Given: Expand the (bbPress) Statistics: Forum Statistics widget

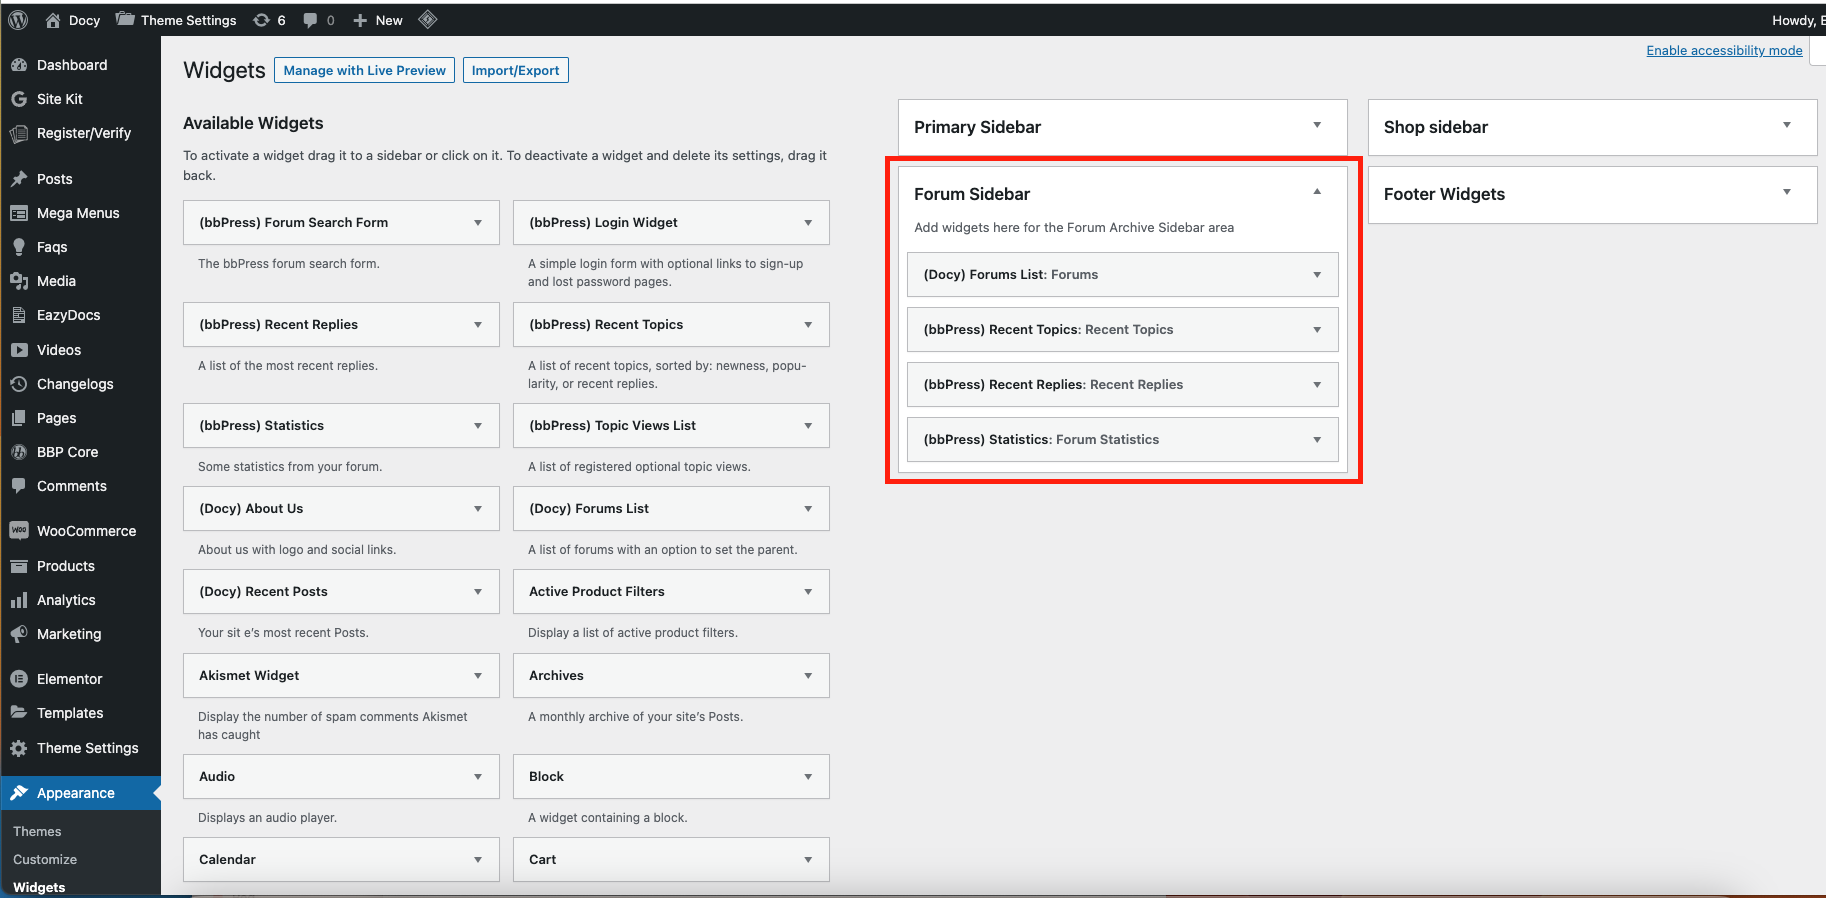Looking at the screenshot, I should (x=1317, y=440).
